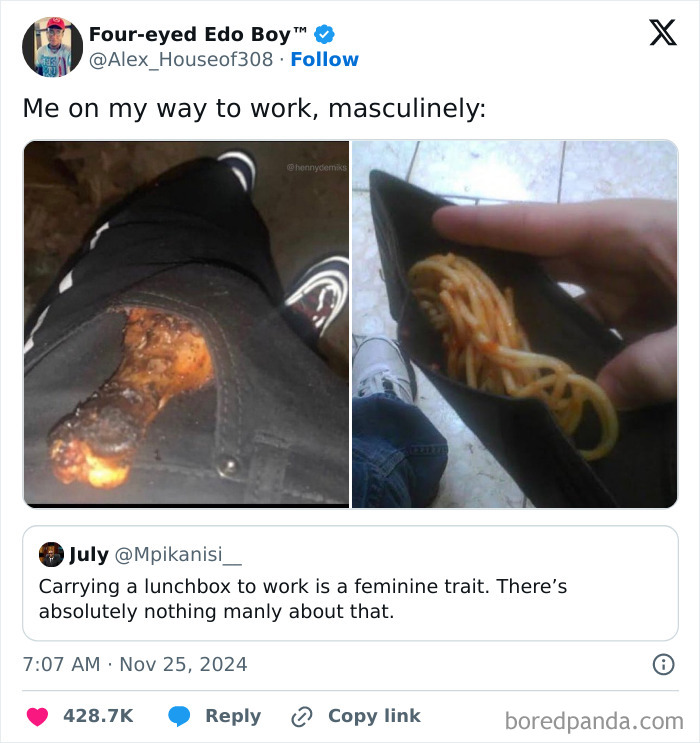Open the Reply button label

(x=233, y=716)
